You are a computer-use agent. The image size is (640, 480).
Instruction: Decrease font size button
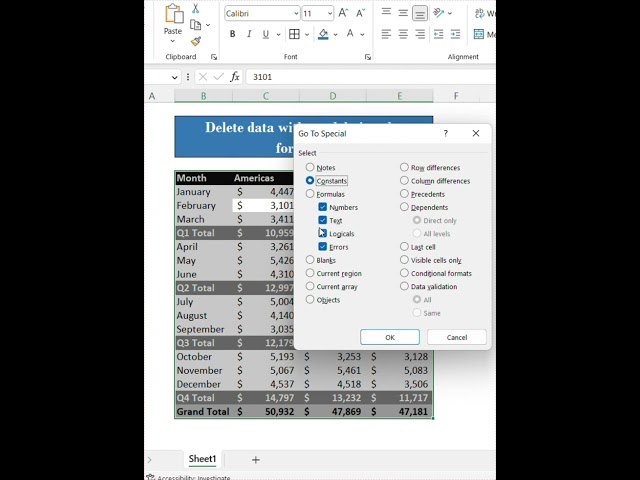(360, 13)
